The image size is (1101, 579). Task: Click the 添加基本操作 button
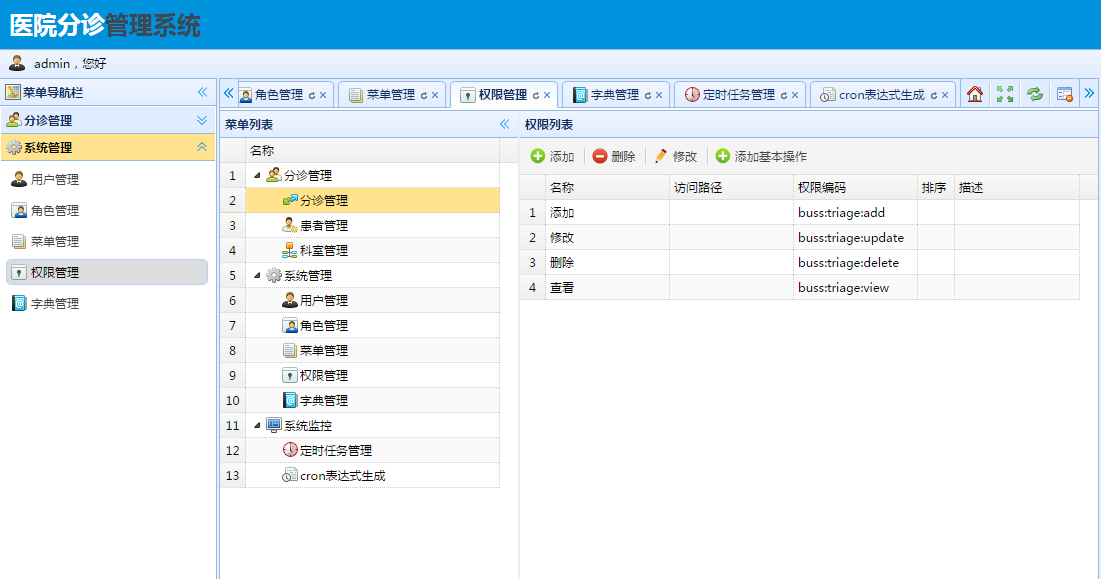point(761,157)
